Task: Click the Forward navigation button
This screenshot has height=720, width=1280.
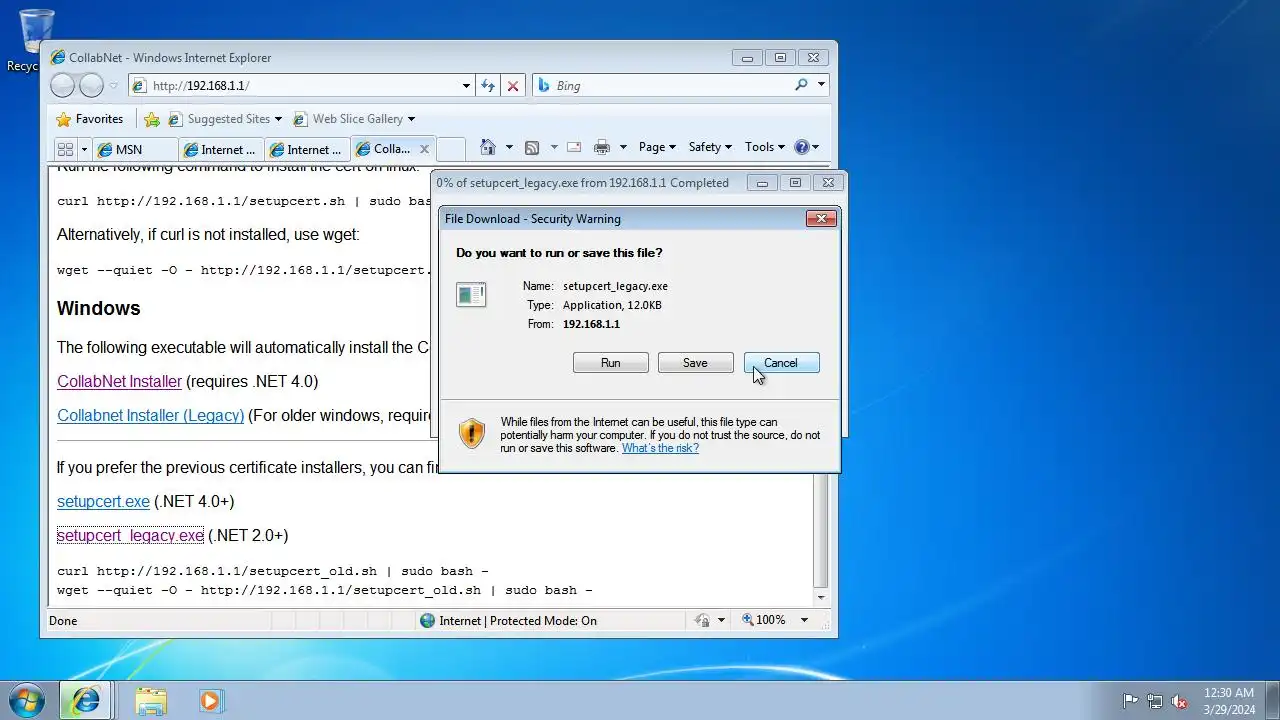Action: pos(91,86)
